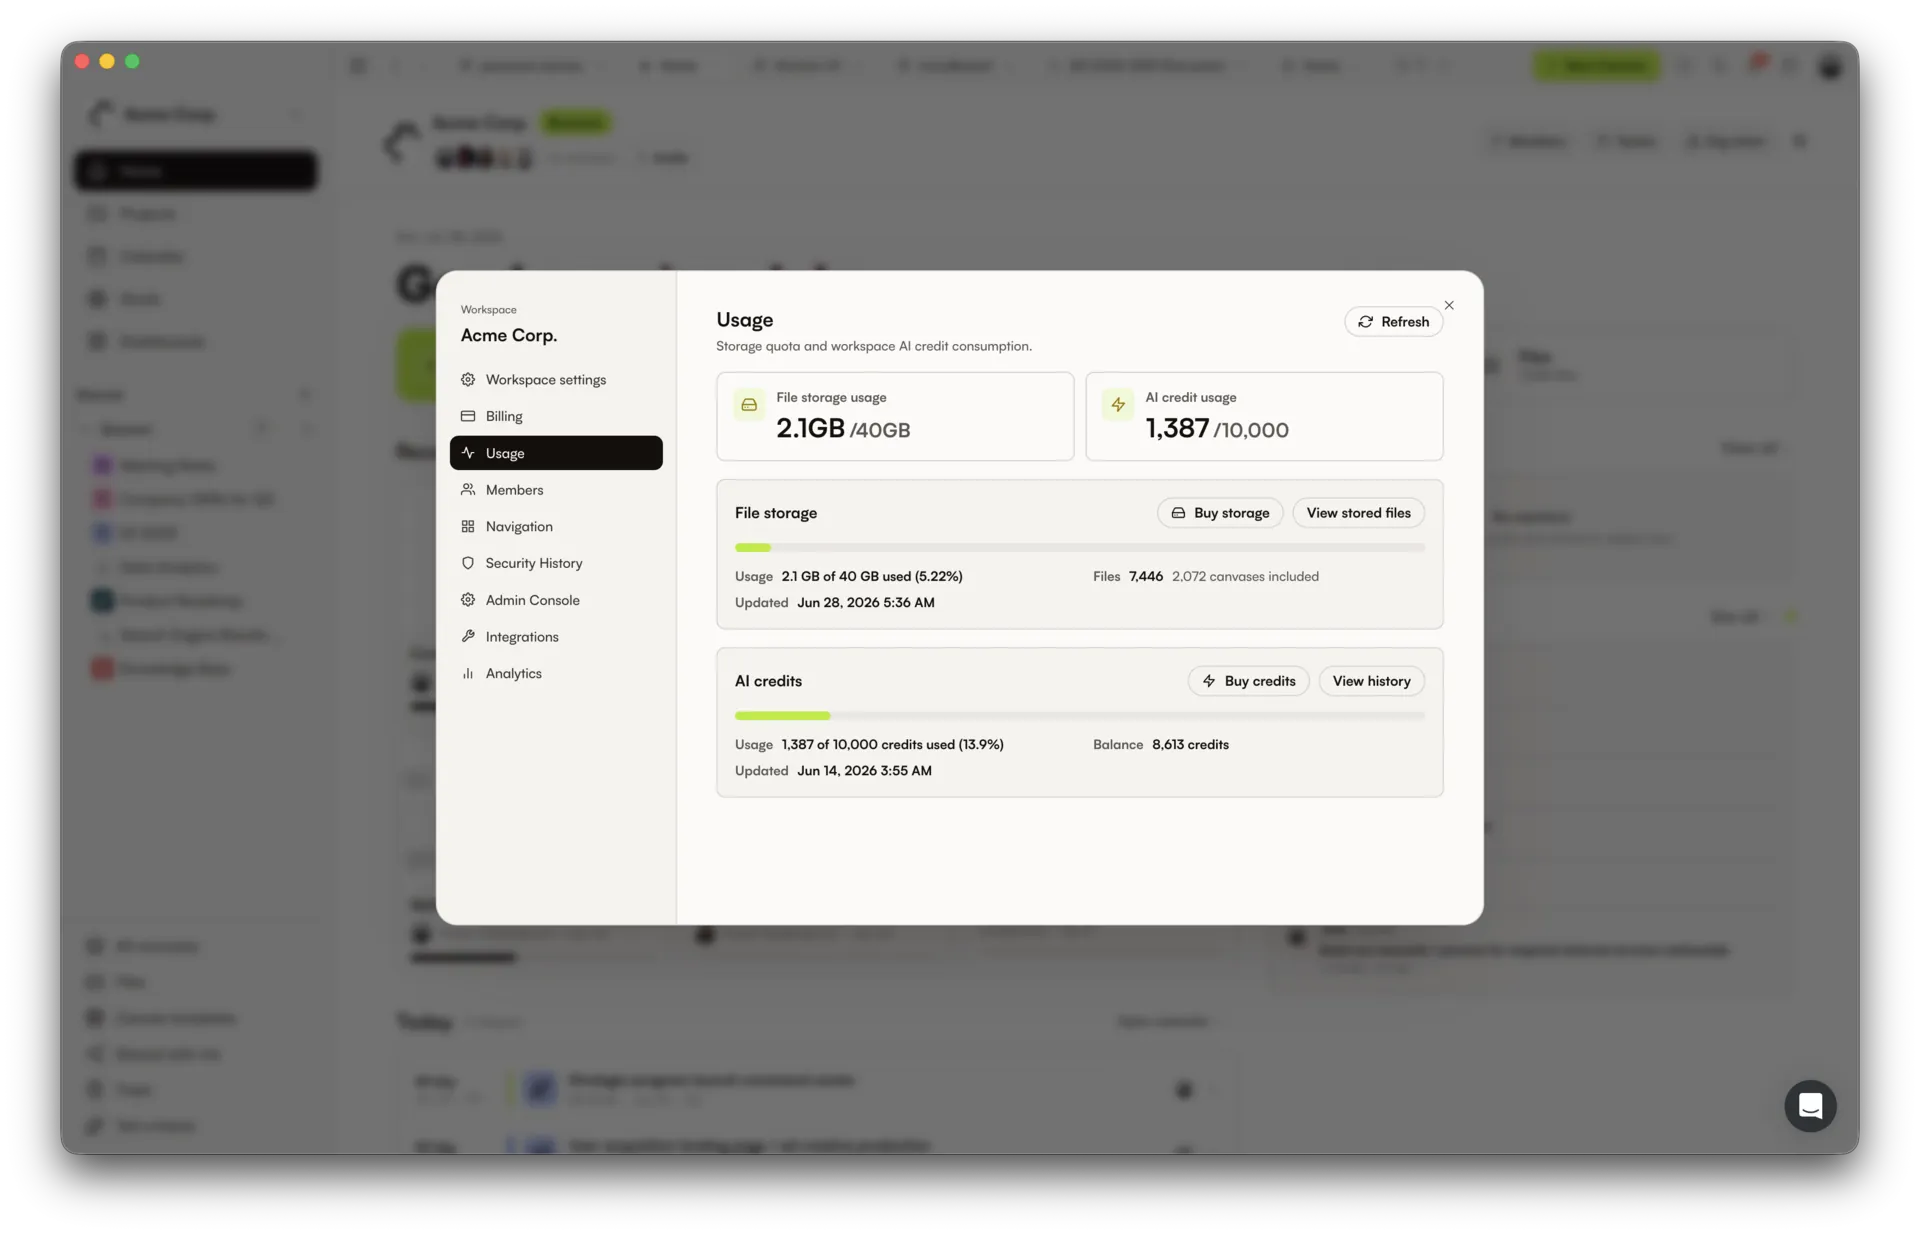Click the '2.1 GB of 40 GB used (5.22%)' text
The image size is (1920, 1235).
[x=872, y=577]
